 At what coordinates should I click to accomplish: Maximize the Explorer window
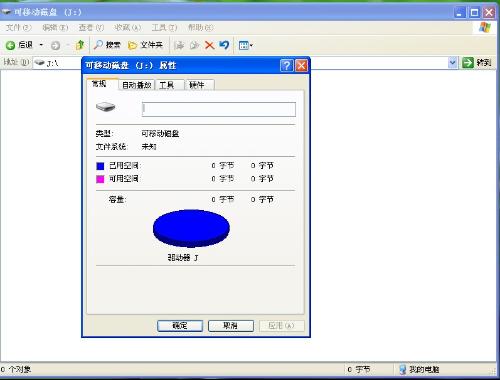pos(474,13)
